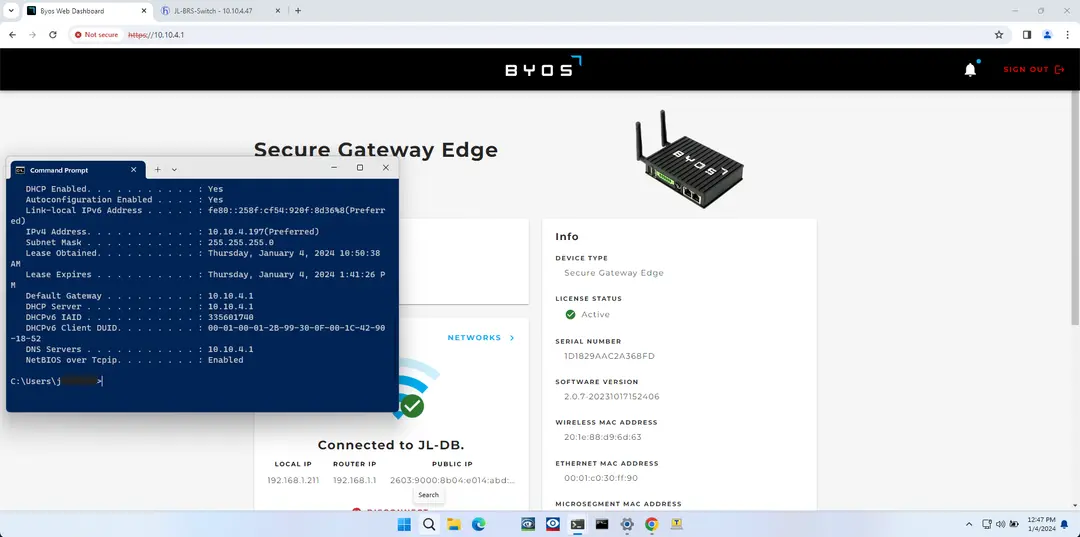Open the notifications bell in Byos header
The height and width of the screenshot is (537, 1080).
pos(970,70)
